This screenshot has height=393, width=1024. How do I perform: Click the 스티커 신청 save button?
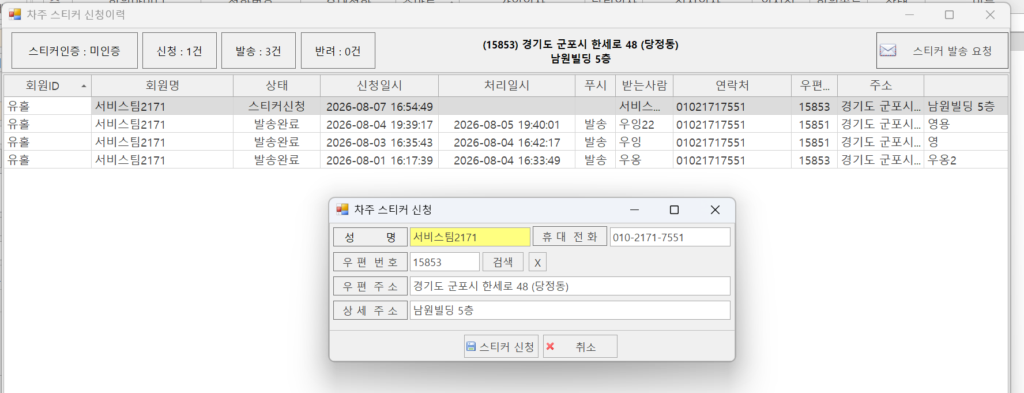tap(501, 347)
